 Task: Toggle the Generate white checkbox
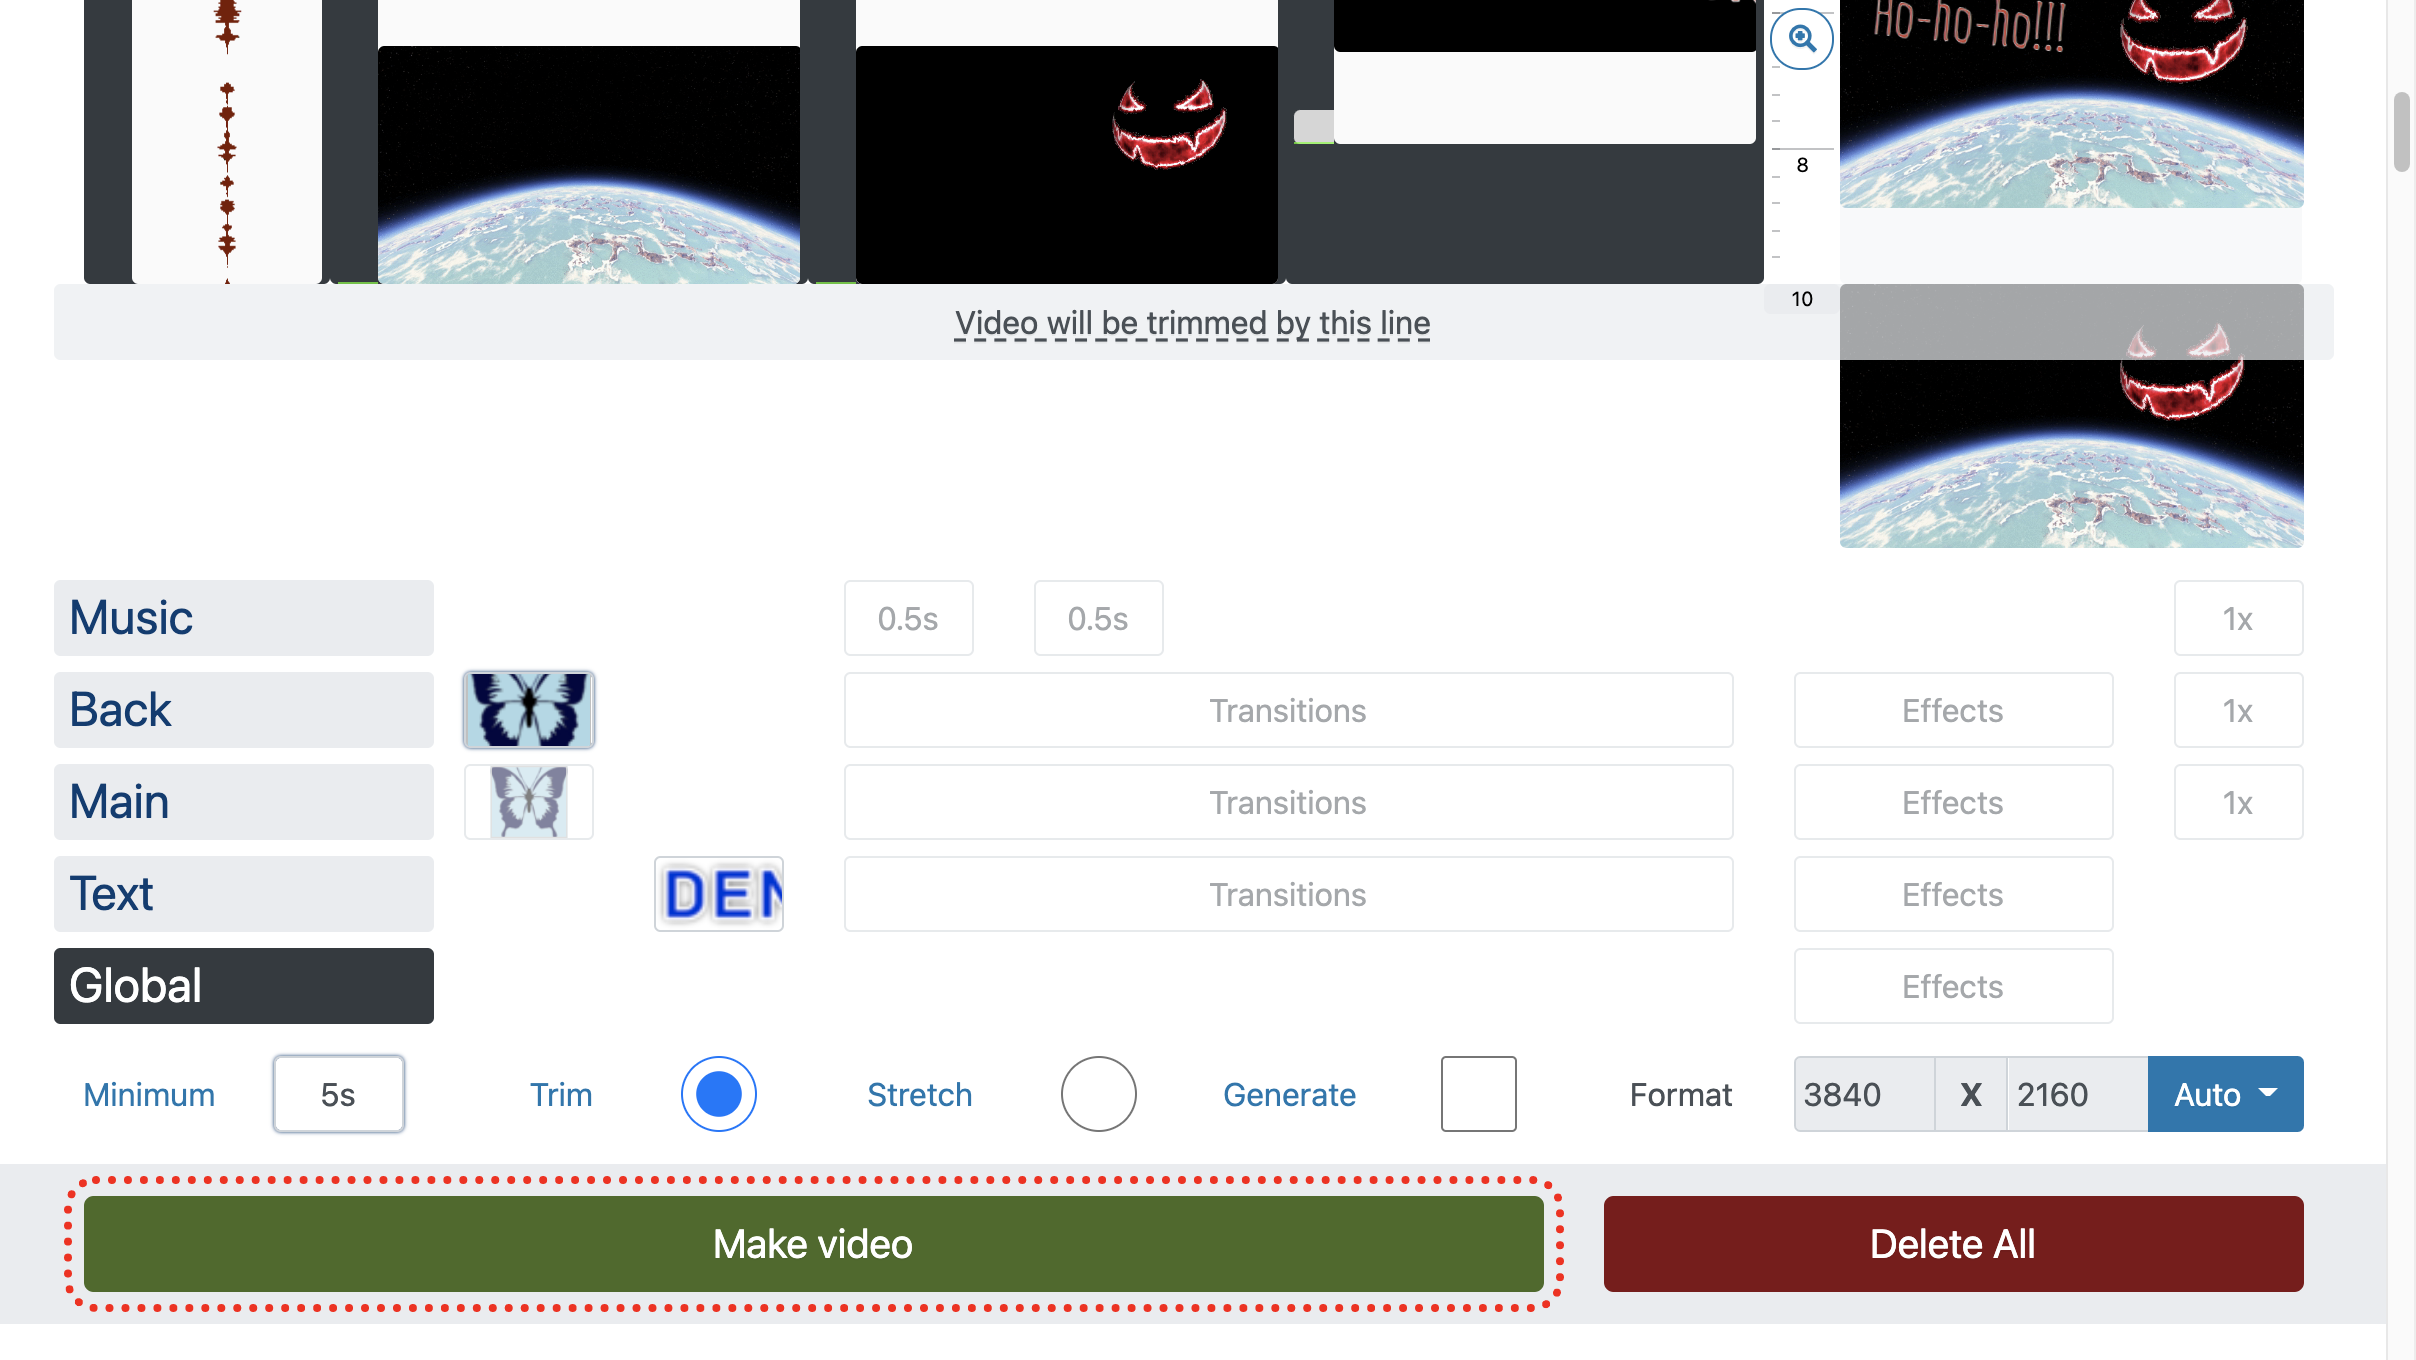[1477, 1093]
